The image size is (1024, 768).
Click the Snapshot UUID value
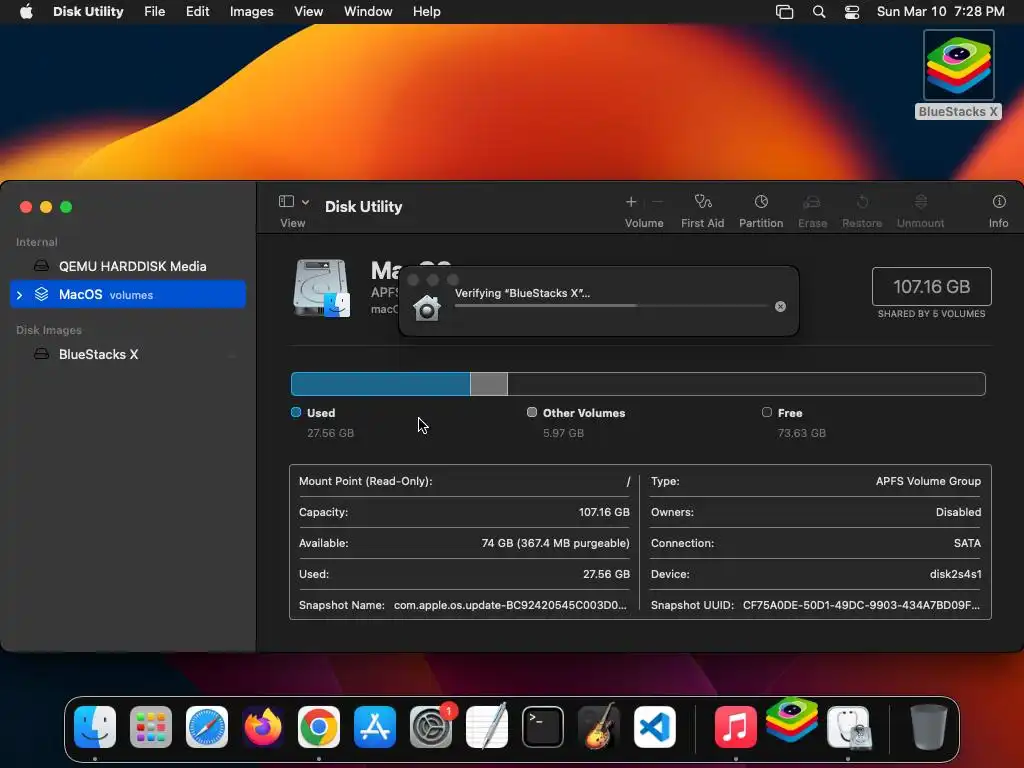tap(861, 605)
